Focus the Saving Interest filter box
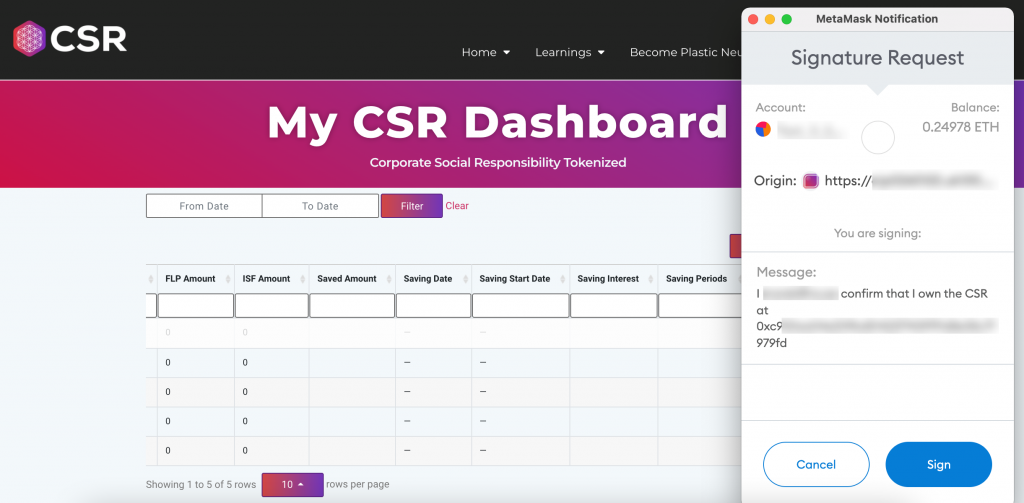 613,306
